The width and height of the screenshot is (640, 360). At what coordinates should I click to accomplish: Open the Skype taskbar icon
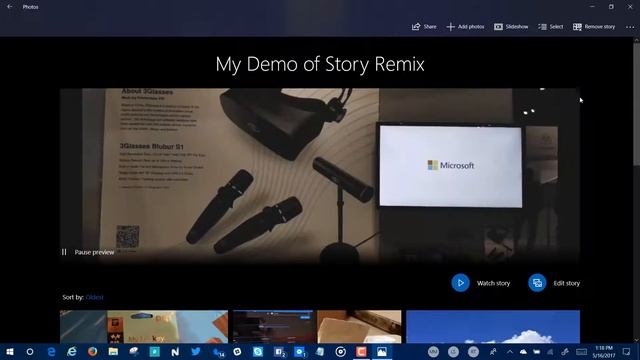tap(258, 351)
